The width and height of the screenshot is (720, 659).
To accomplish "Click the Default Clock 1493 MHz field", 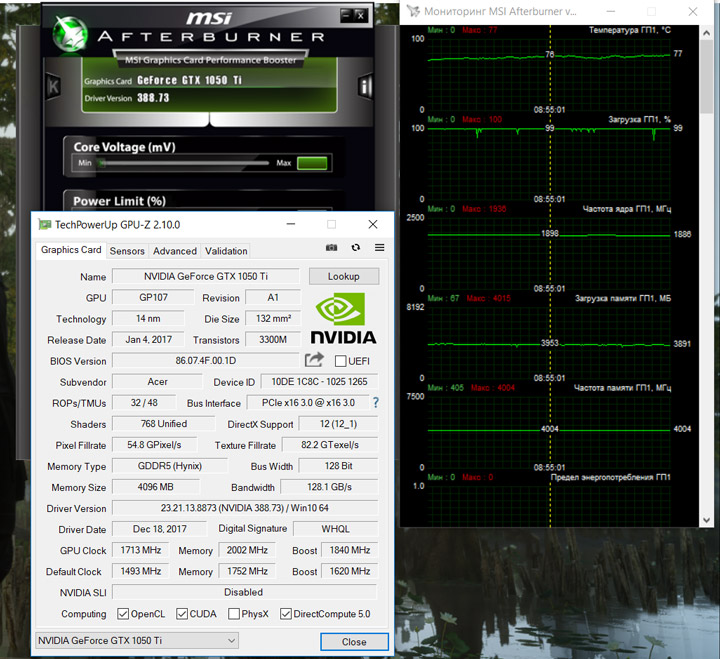I will click(x=141, y=571).
